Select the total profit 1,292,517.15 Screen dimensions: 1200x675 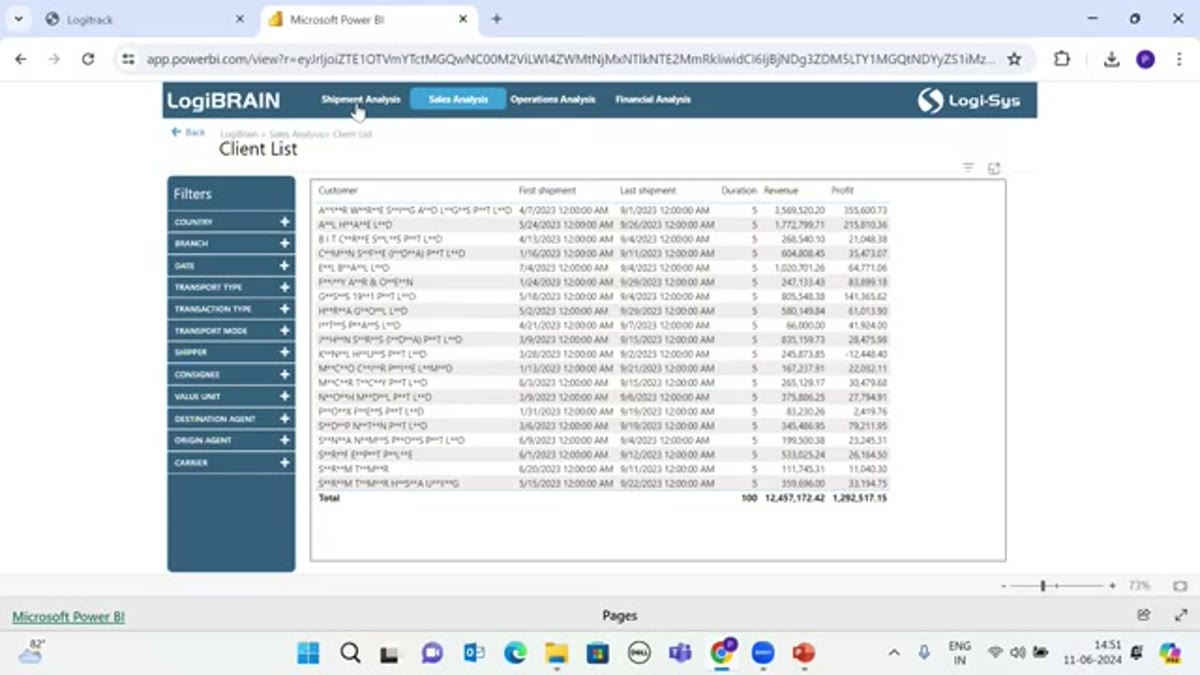tap(860, 497)
